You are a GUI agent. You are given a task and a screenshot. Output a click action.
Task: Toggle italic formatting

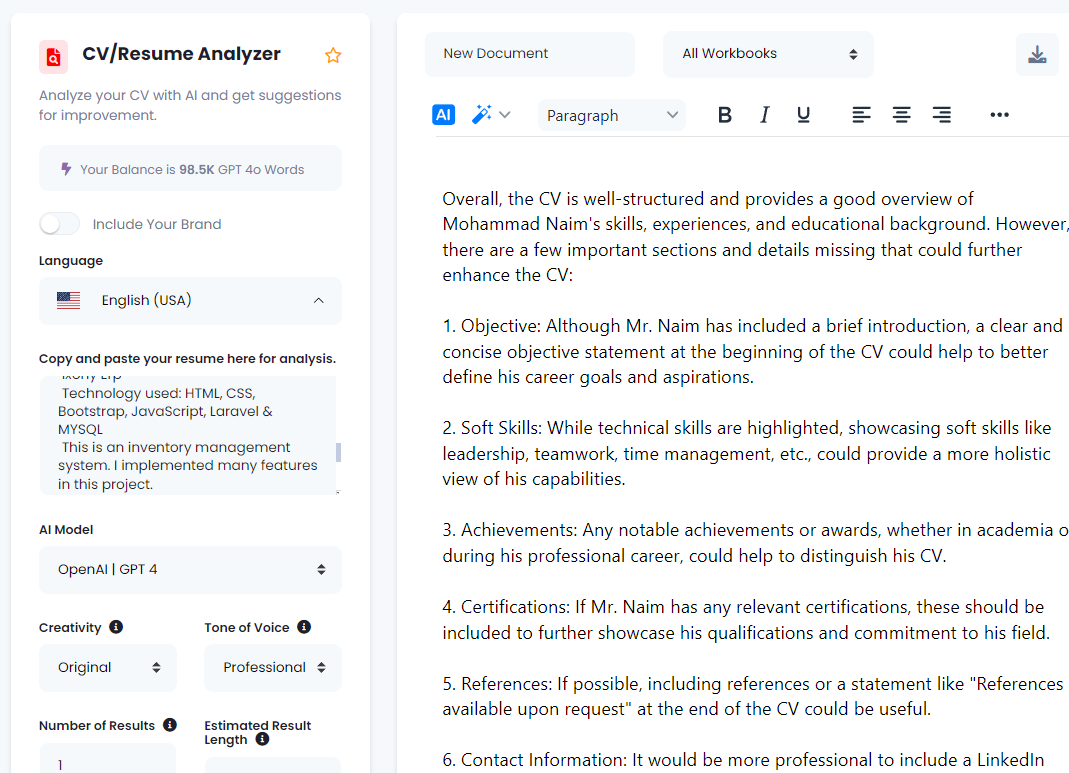click(x=765, y=115)
